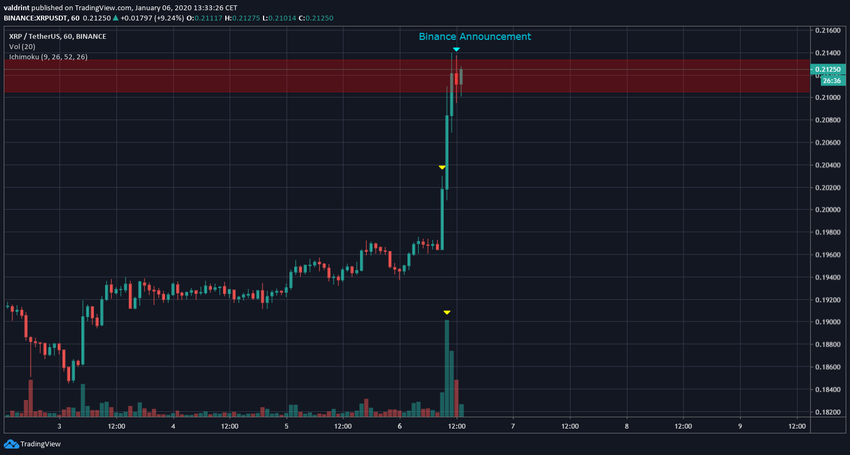Click the 0.19200 price axis label
The height and width of the screenshot is (455, 850).
click(x=828, y=300)
